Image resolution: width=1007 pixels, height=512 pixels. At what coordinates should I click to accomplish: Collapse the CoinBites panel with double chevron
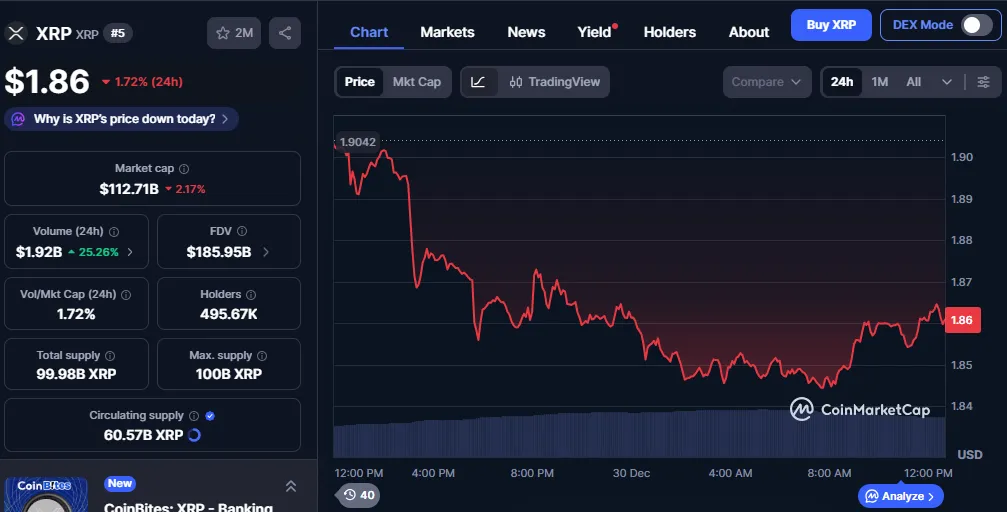tap(291, 486)
